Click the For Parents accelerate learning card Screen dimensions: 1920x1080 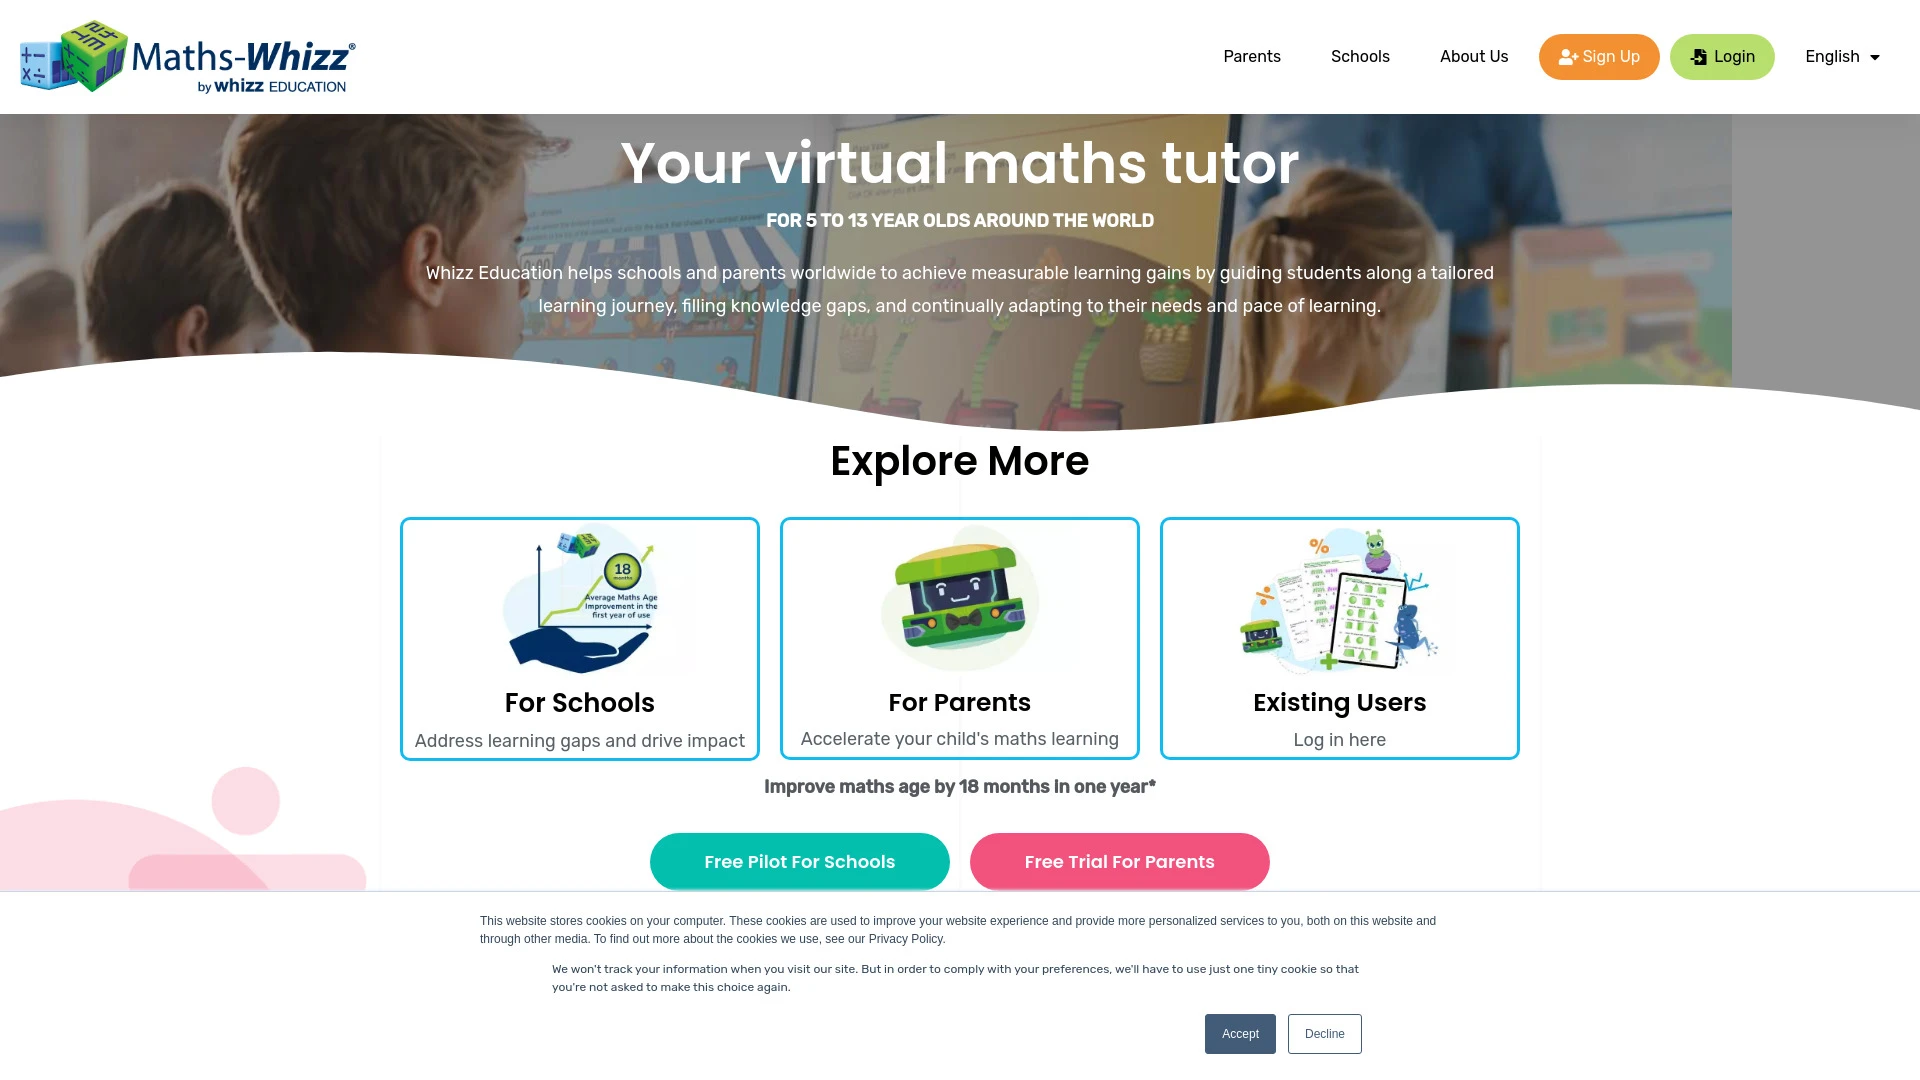(x=959, y=638)
